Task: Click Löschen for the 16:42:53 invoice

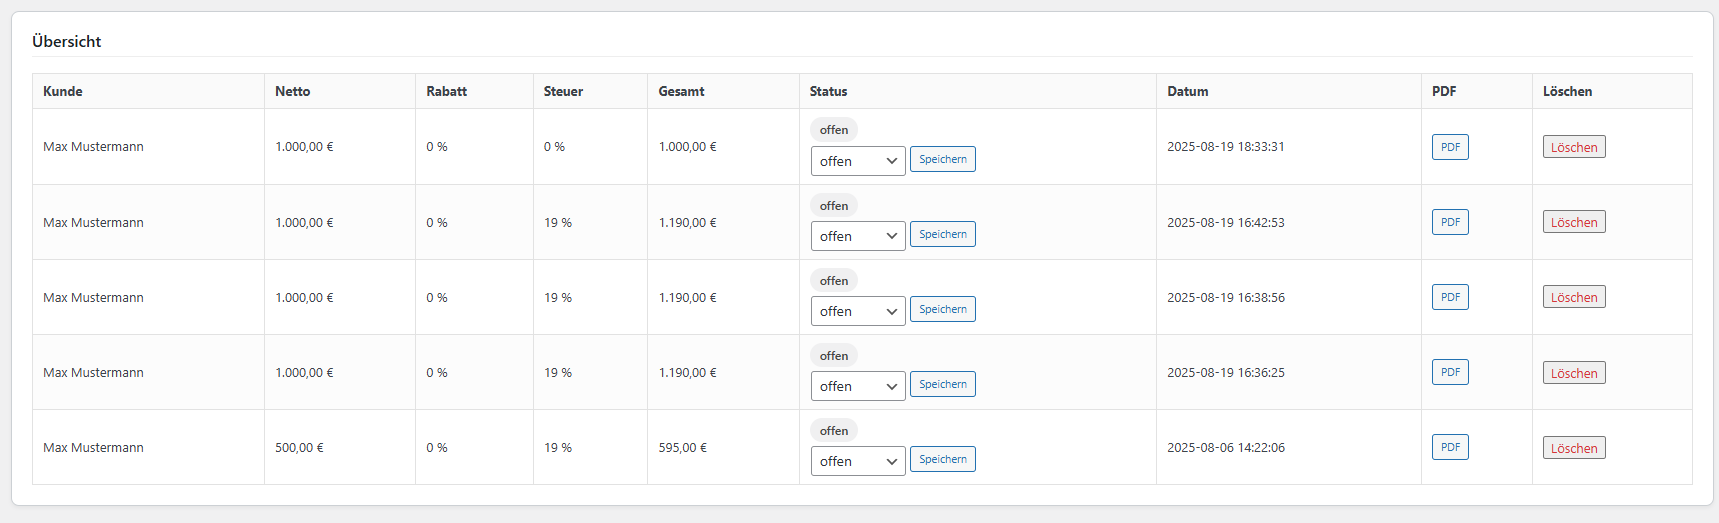Action: [x=1573, y=222]
